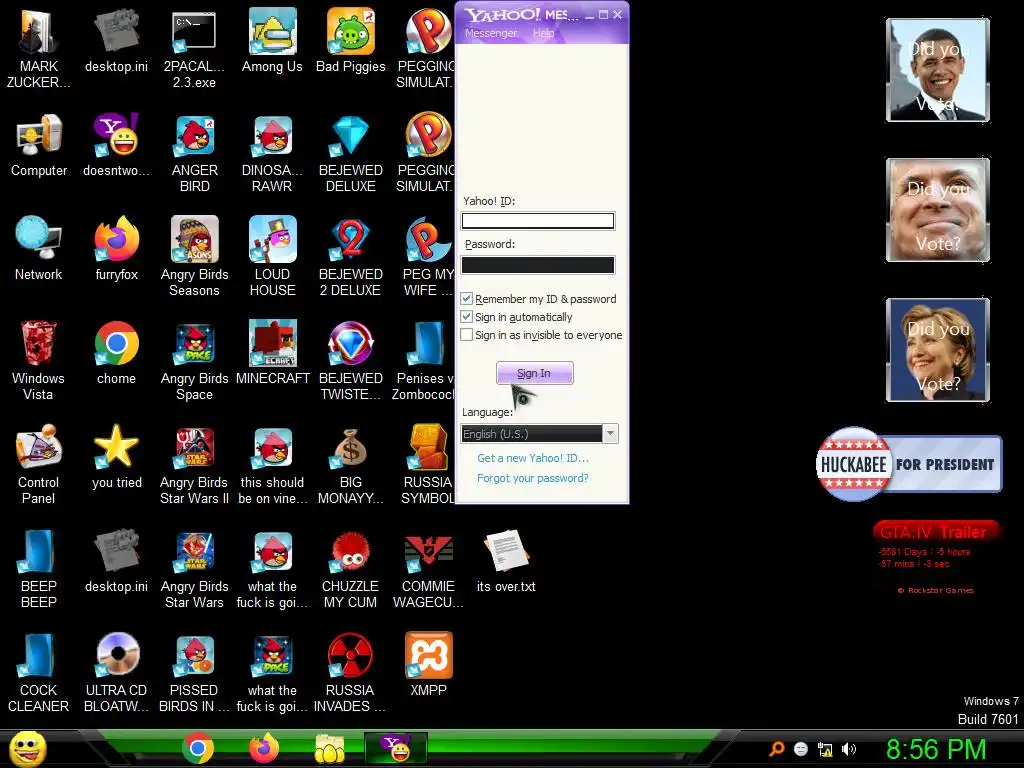Click the McCain Did you Vote gadget
Screen dimensions: 1024x768
click(937, 210)
